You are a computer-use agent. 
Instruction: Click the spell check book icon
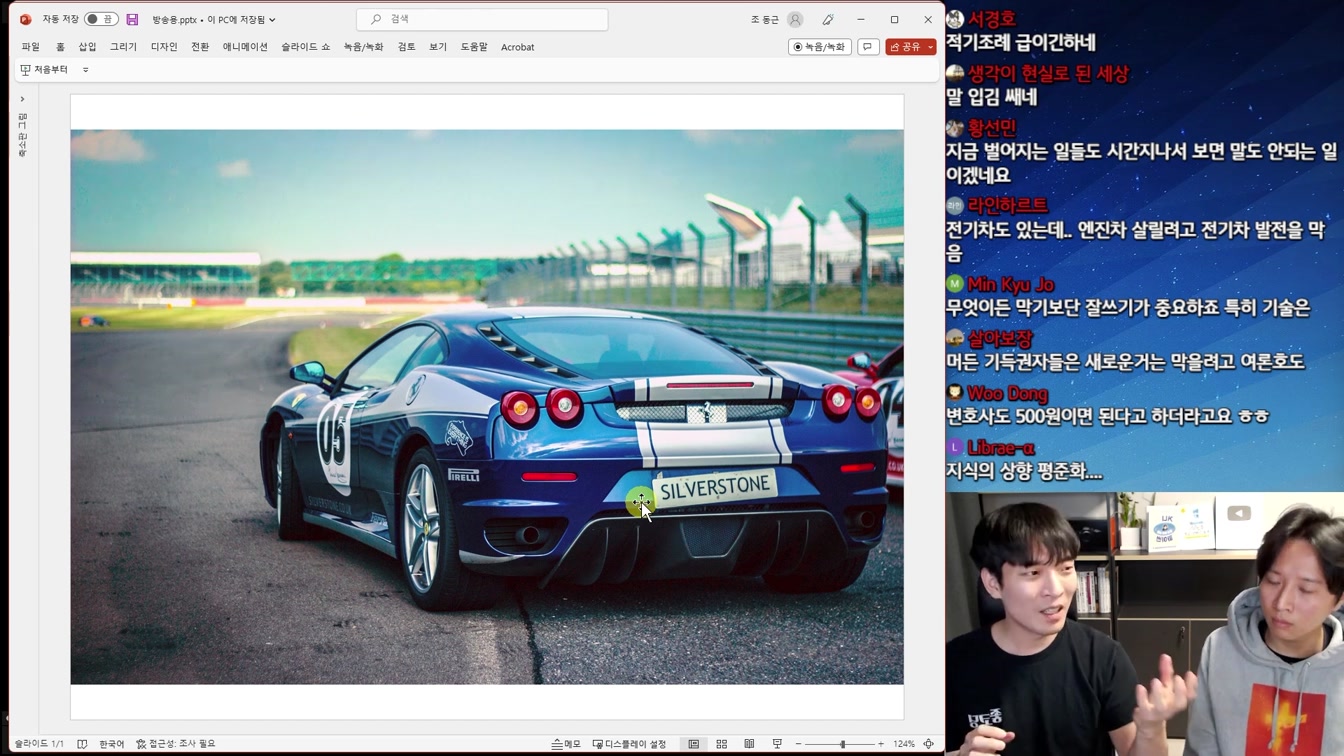coord(82,744)
